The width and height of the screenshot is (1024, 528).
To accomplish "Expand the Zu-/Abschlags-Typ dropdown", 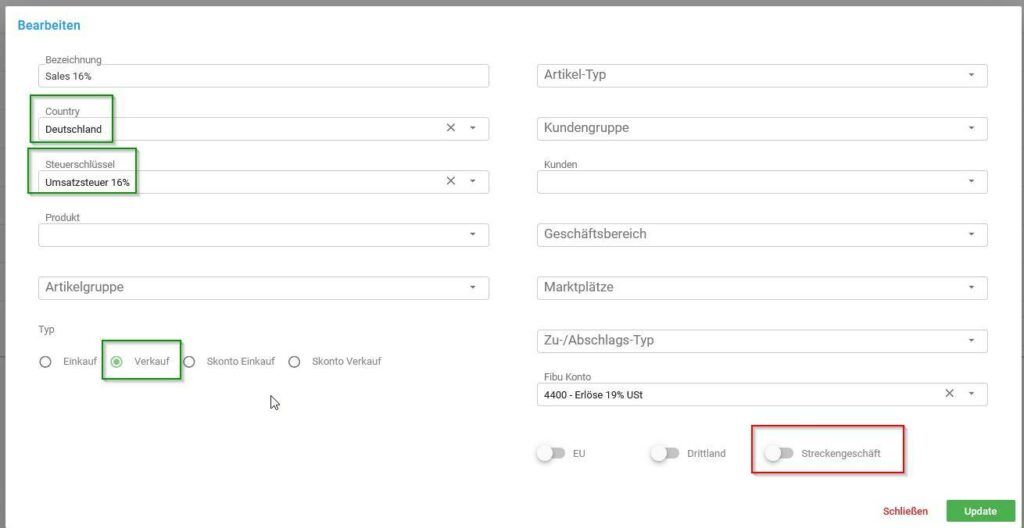I will [762, 340].
